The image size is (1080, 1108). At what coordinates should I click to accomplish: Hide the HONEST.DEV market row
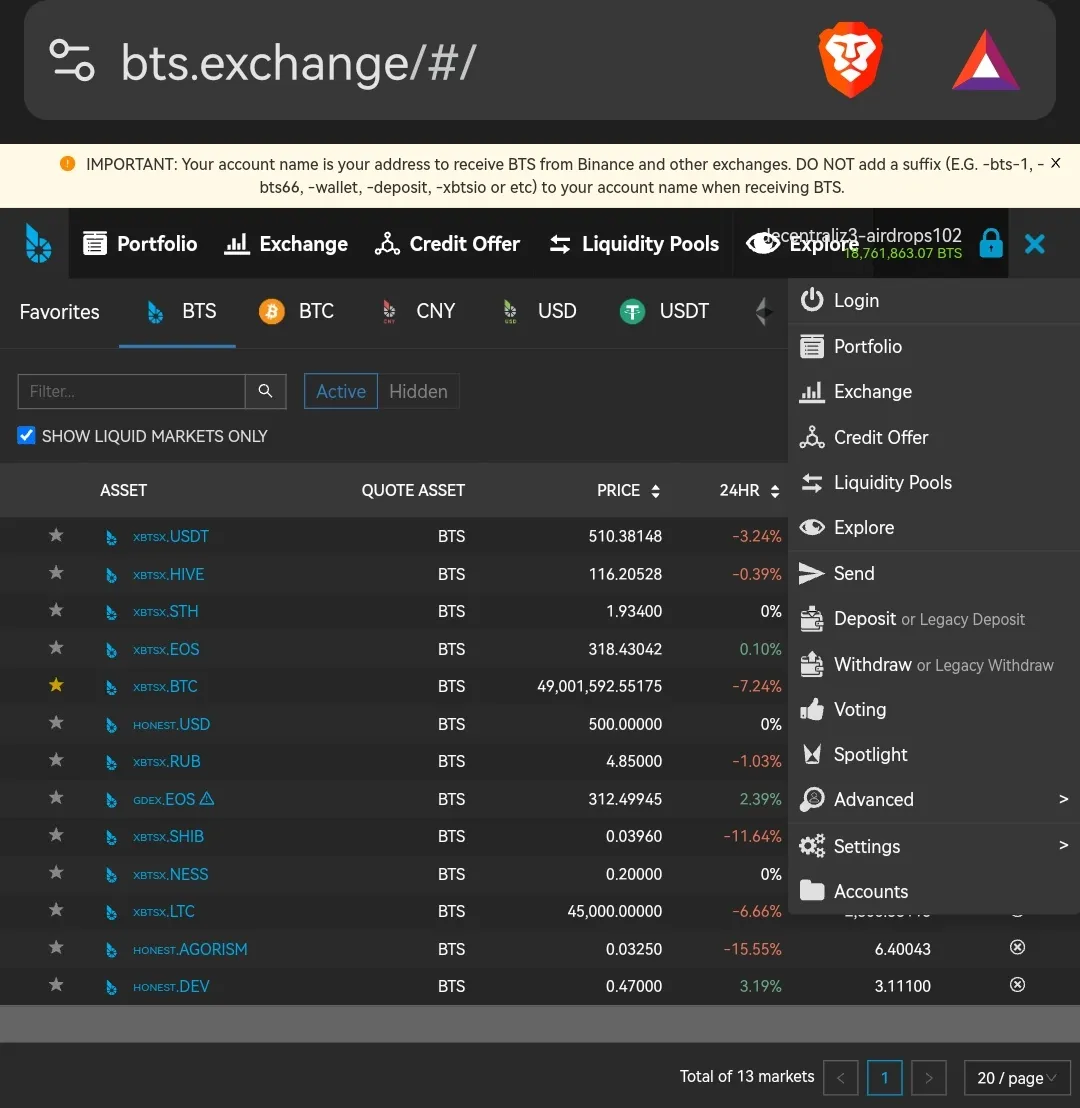pyautogui.click(x=1017, y=985)
